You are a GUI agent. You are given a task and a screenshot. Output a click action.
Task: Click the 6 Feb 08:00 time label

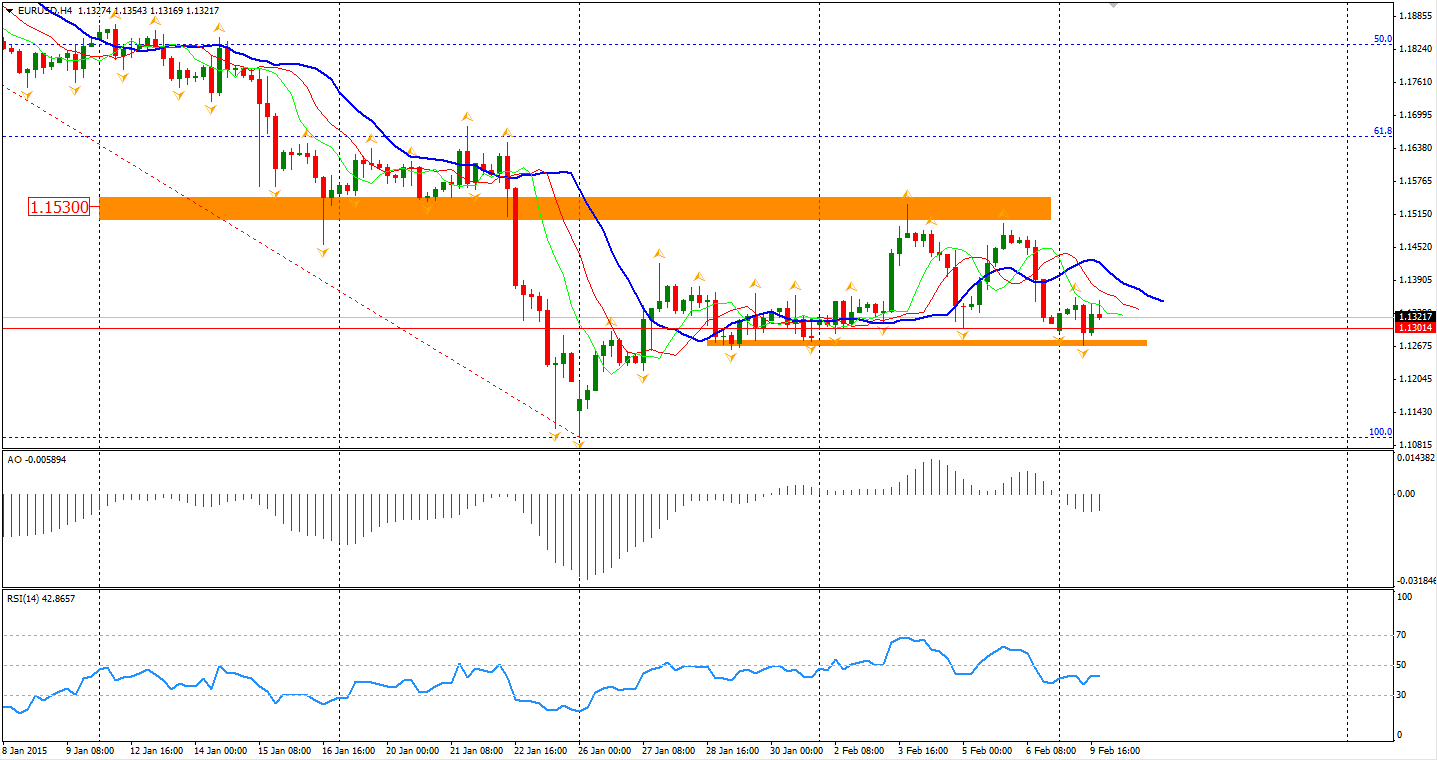coord(1050,749)
